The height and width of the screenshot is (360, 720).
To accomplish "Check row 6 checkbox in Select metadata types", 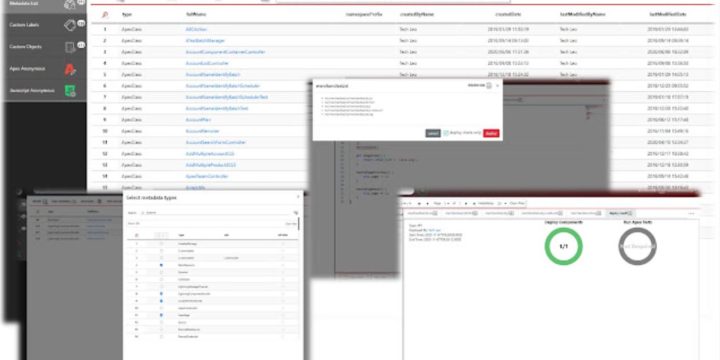I will 161,279.
